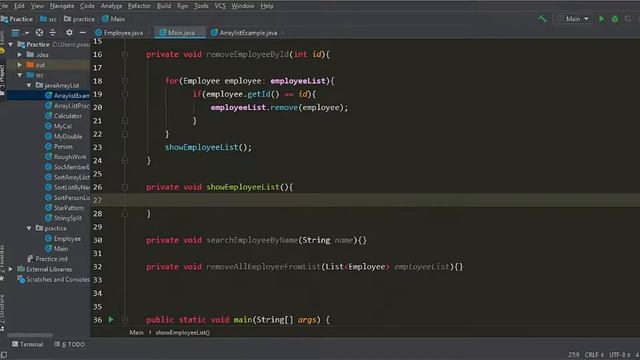This screenshot has height=360, width=640.
Task: Toggle fold end marker at line 22
Action: (125, 134)
